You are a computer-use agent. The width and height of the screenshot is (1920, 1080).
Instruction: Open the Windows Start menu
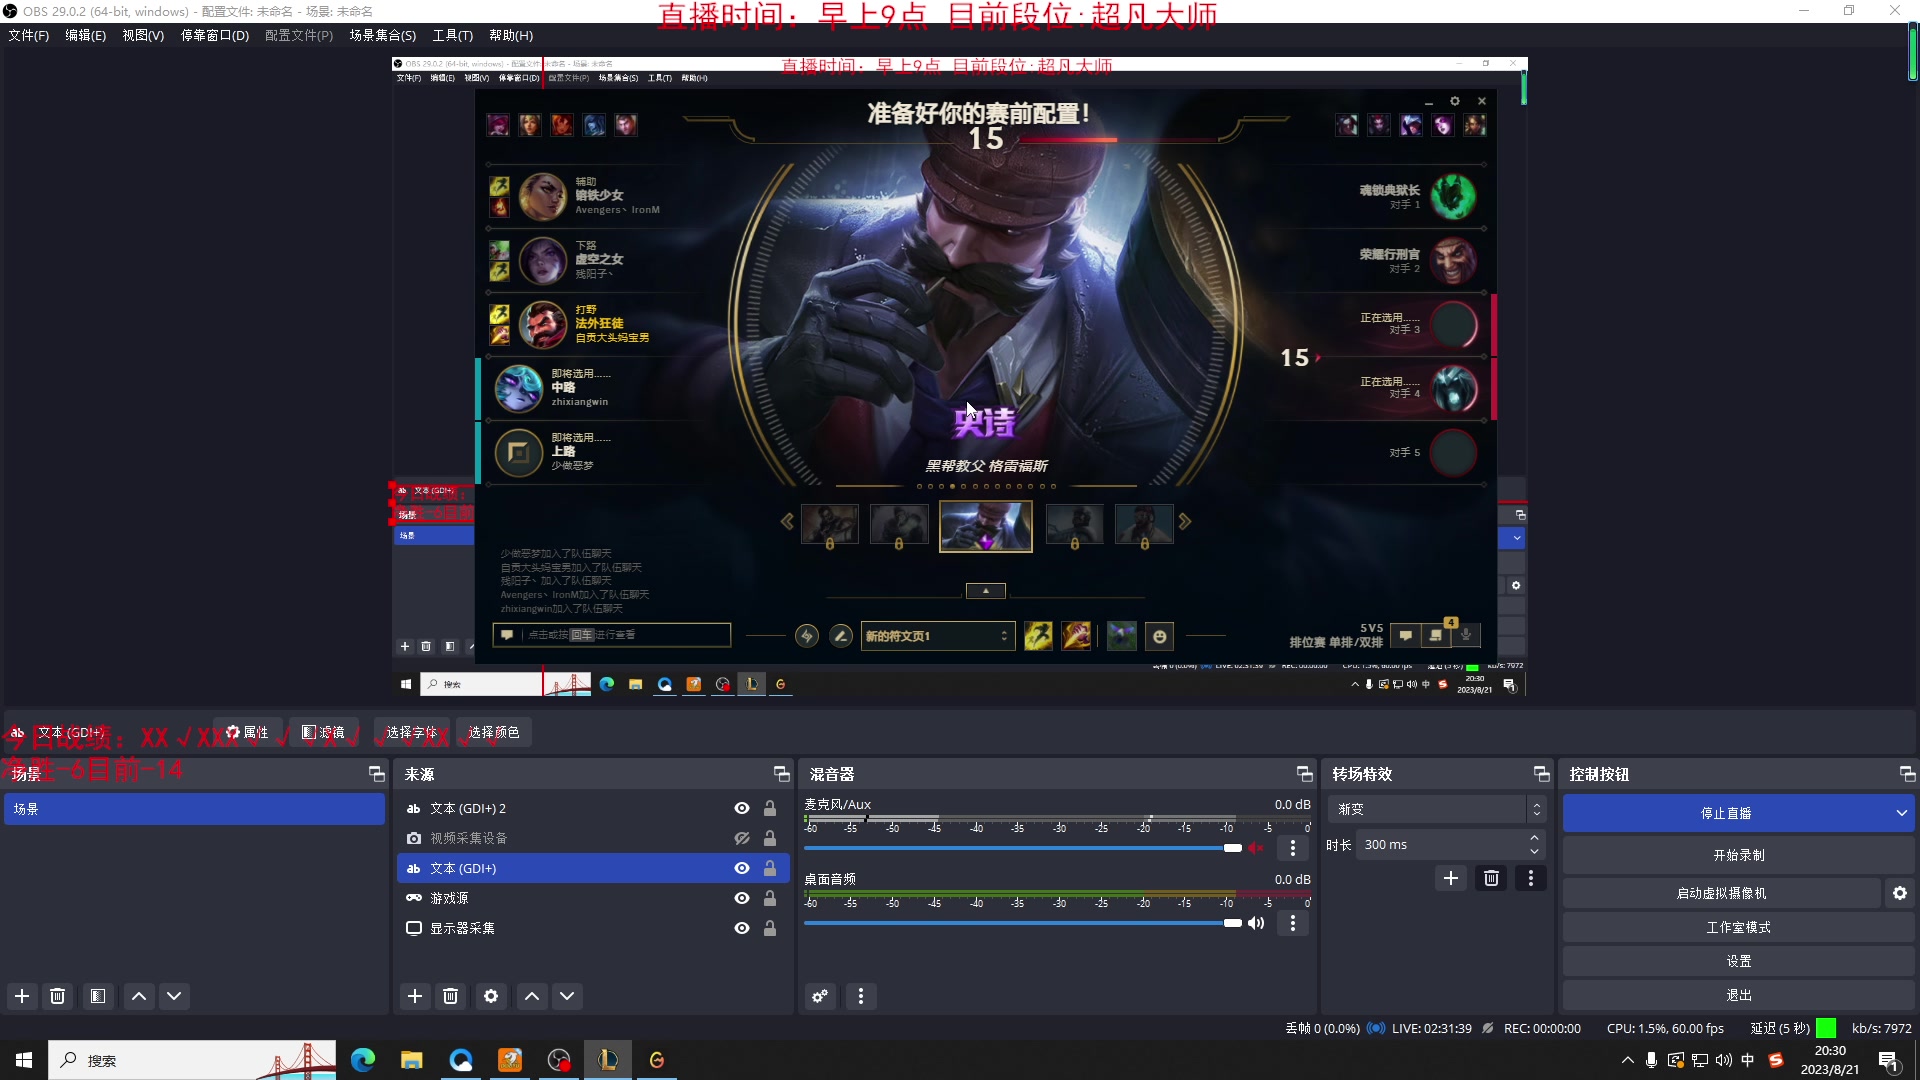24,1060
